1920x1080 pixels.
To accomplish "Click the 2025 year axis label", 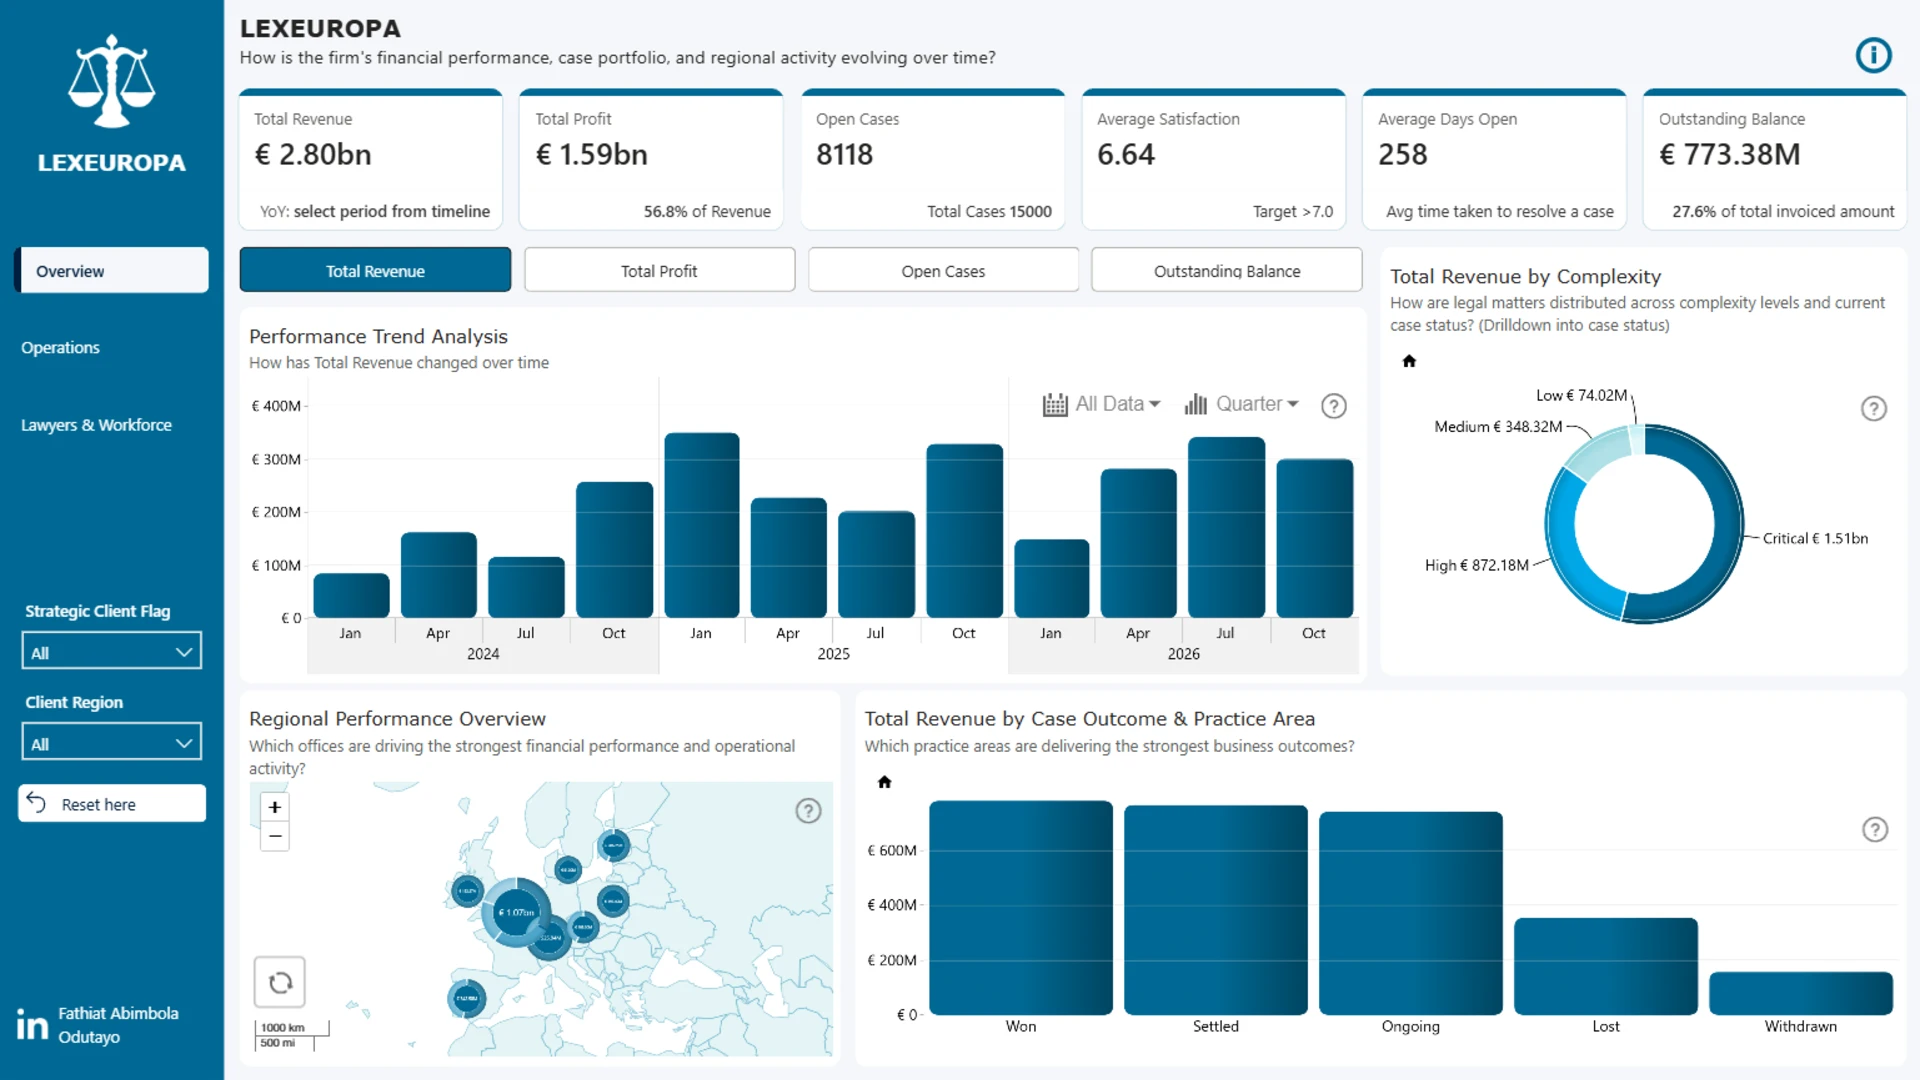I will 833,654.
